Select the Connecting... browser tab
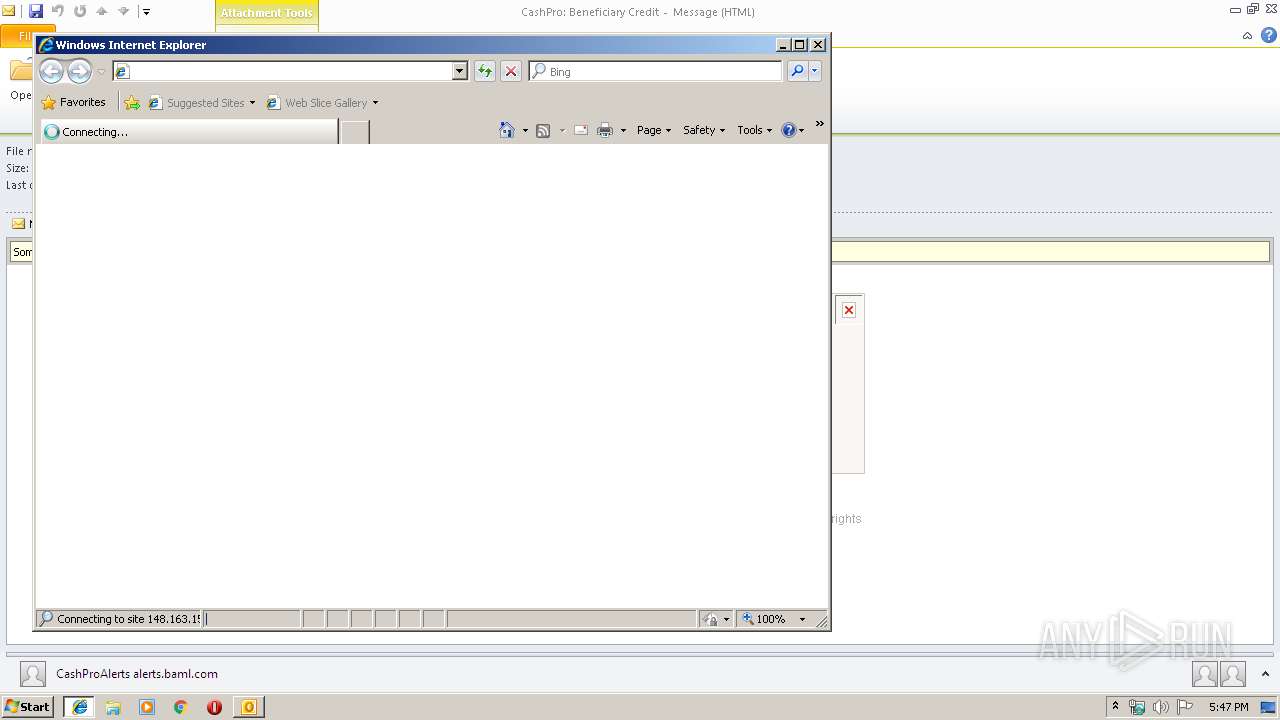 click(189, 131)
